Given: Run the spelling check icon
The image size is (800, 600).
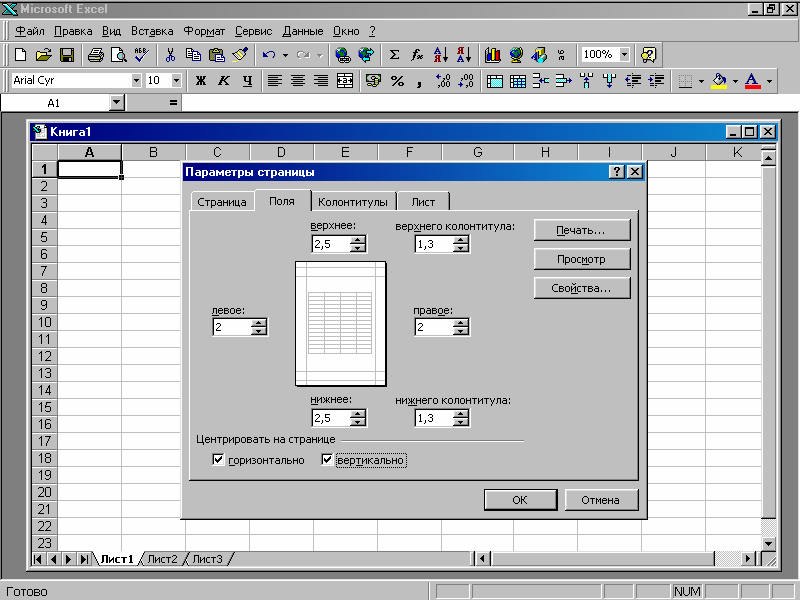Looking at the screenshot, I should (x=141, y=55).
